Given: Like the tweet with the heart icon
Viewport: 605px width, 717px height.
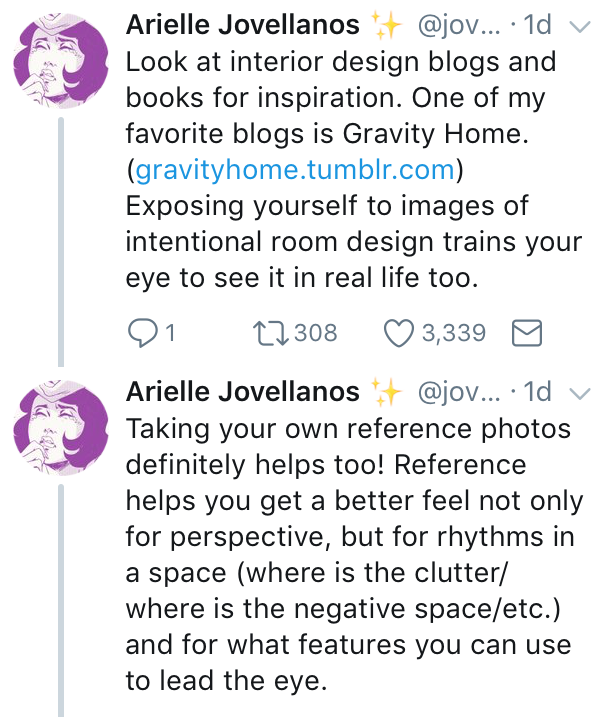Looking at the screenshot, I should [402, 333].
